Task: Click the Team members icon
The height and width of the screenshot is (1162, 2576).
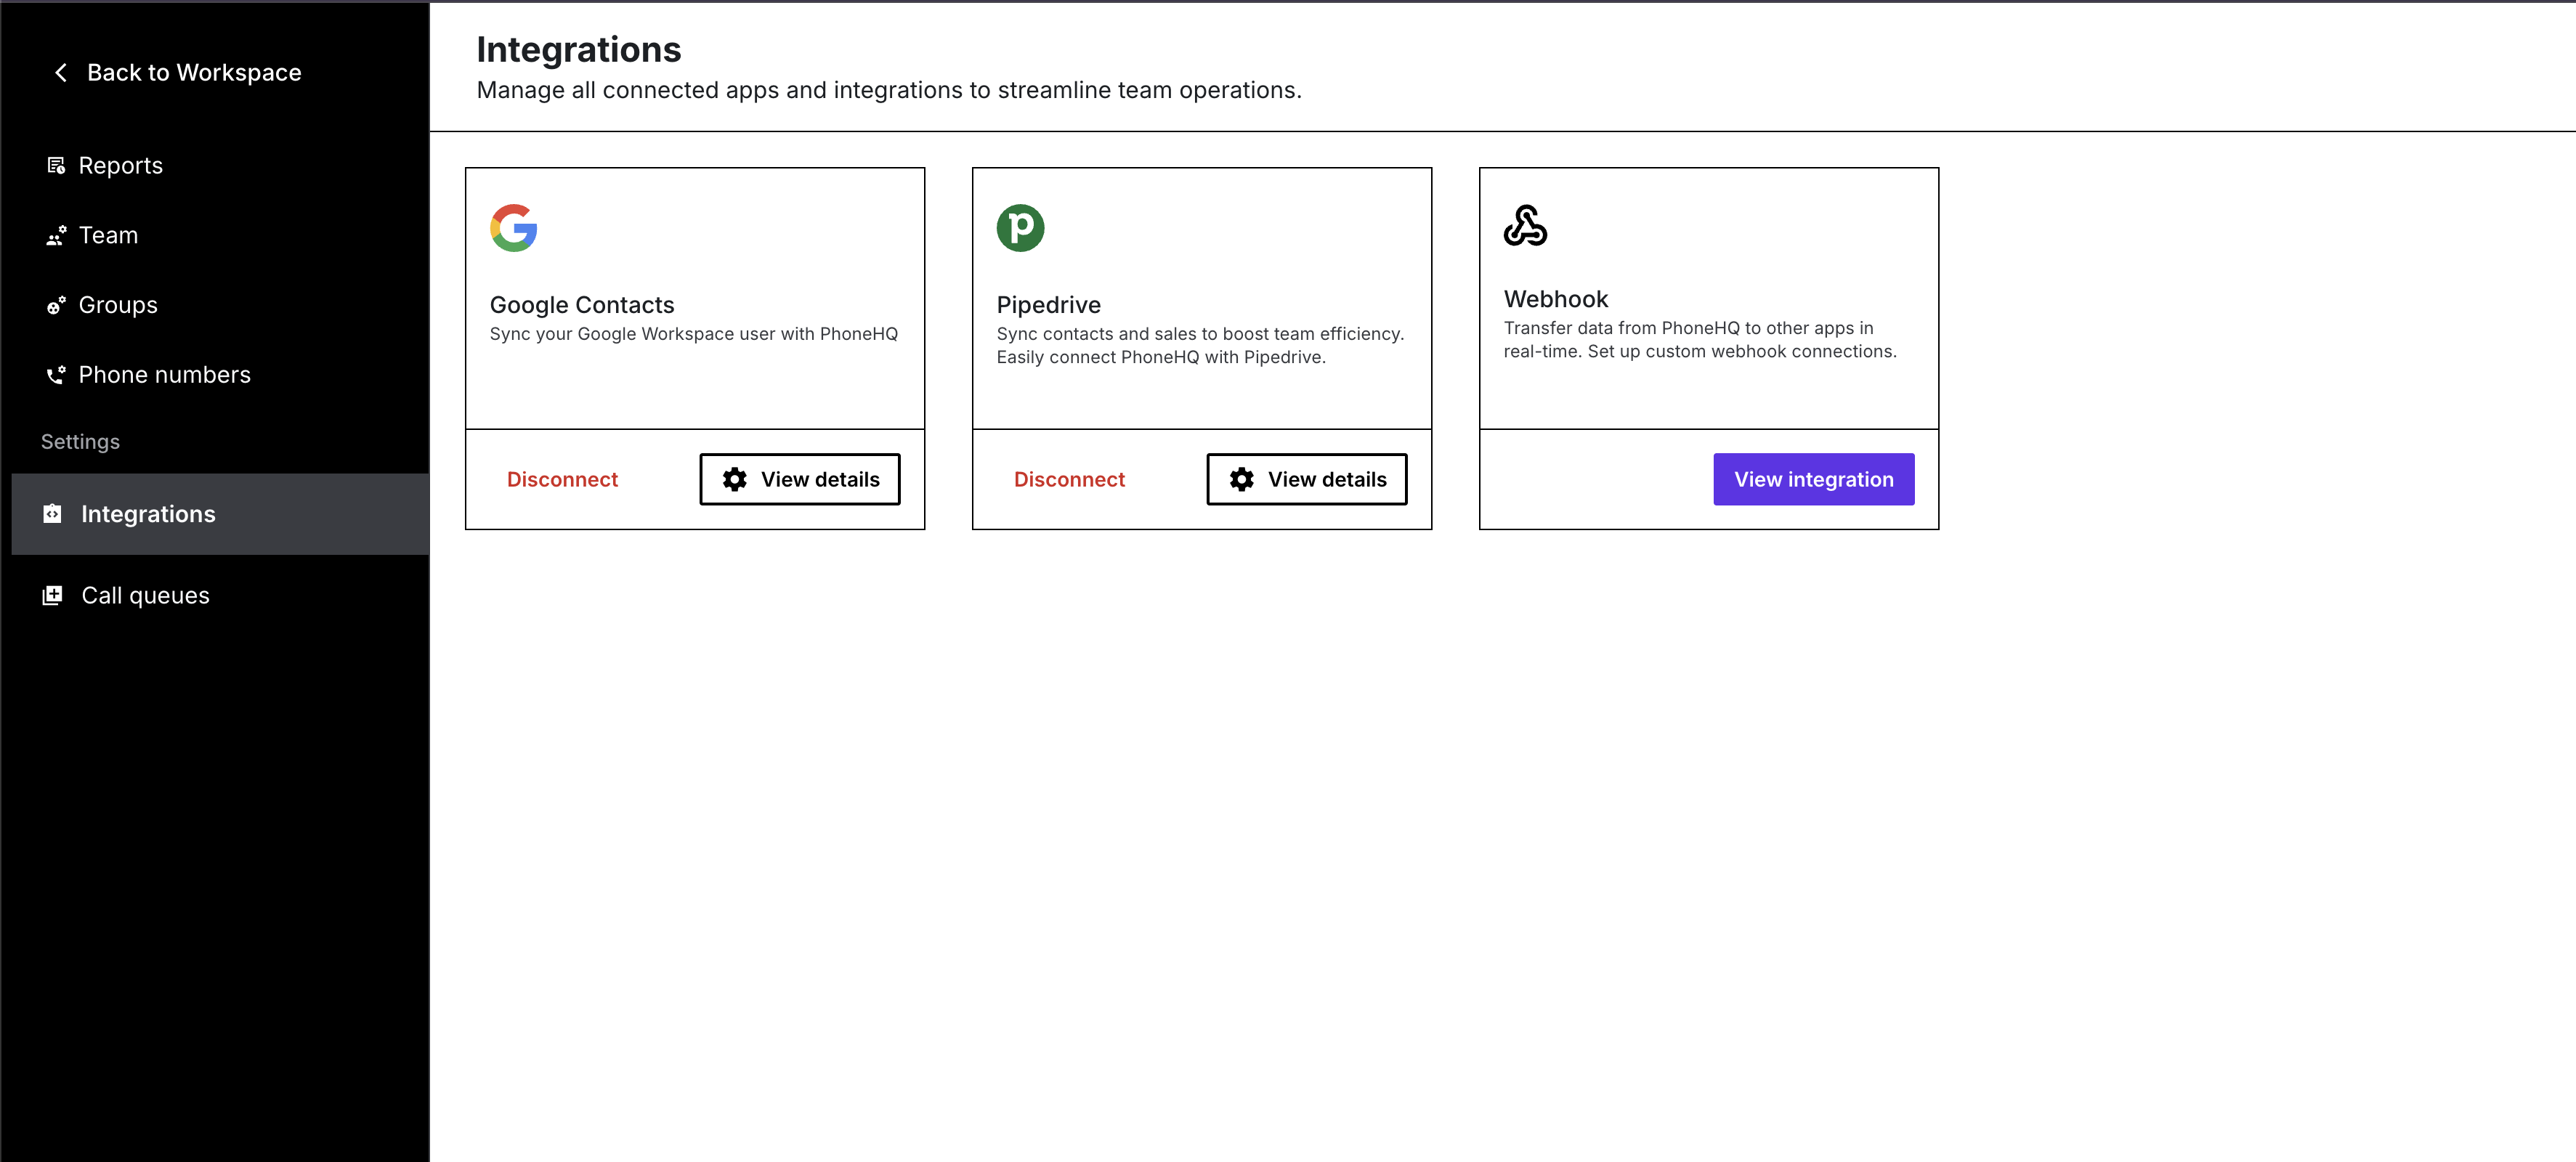Action: pos(56,236)
